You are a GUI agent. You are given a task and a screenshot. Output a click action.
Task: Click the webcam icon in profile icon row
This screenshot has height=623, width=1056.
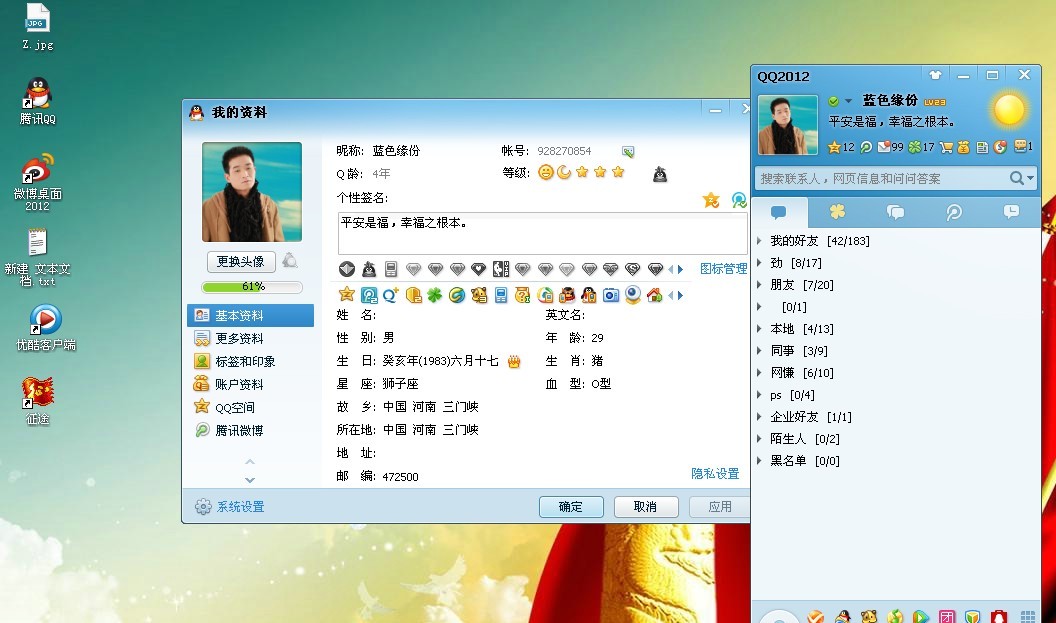coord(632,295)
